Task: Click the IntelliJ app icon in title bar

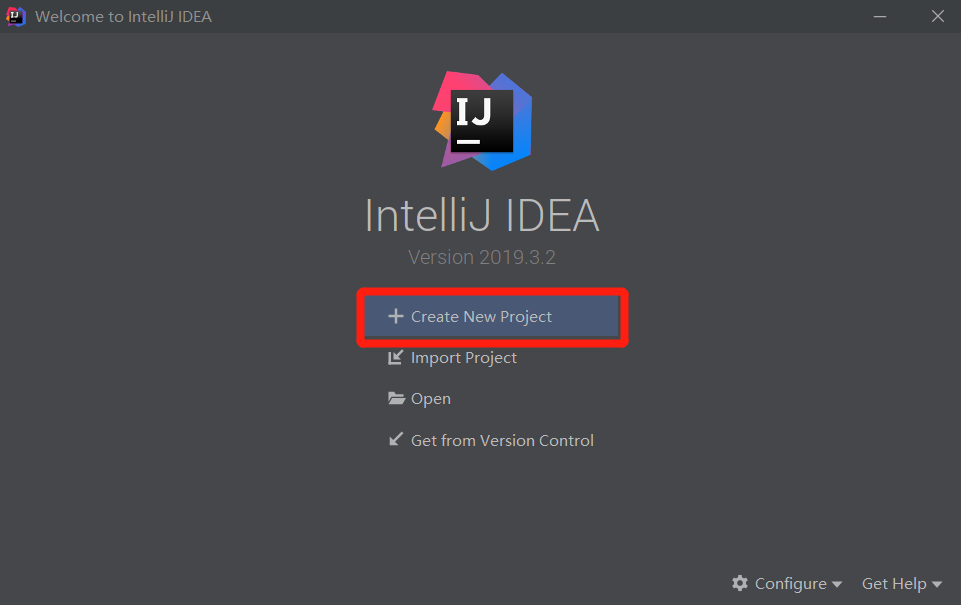Action: (x=16, y=16)
